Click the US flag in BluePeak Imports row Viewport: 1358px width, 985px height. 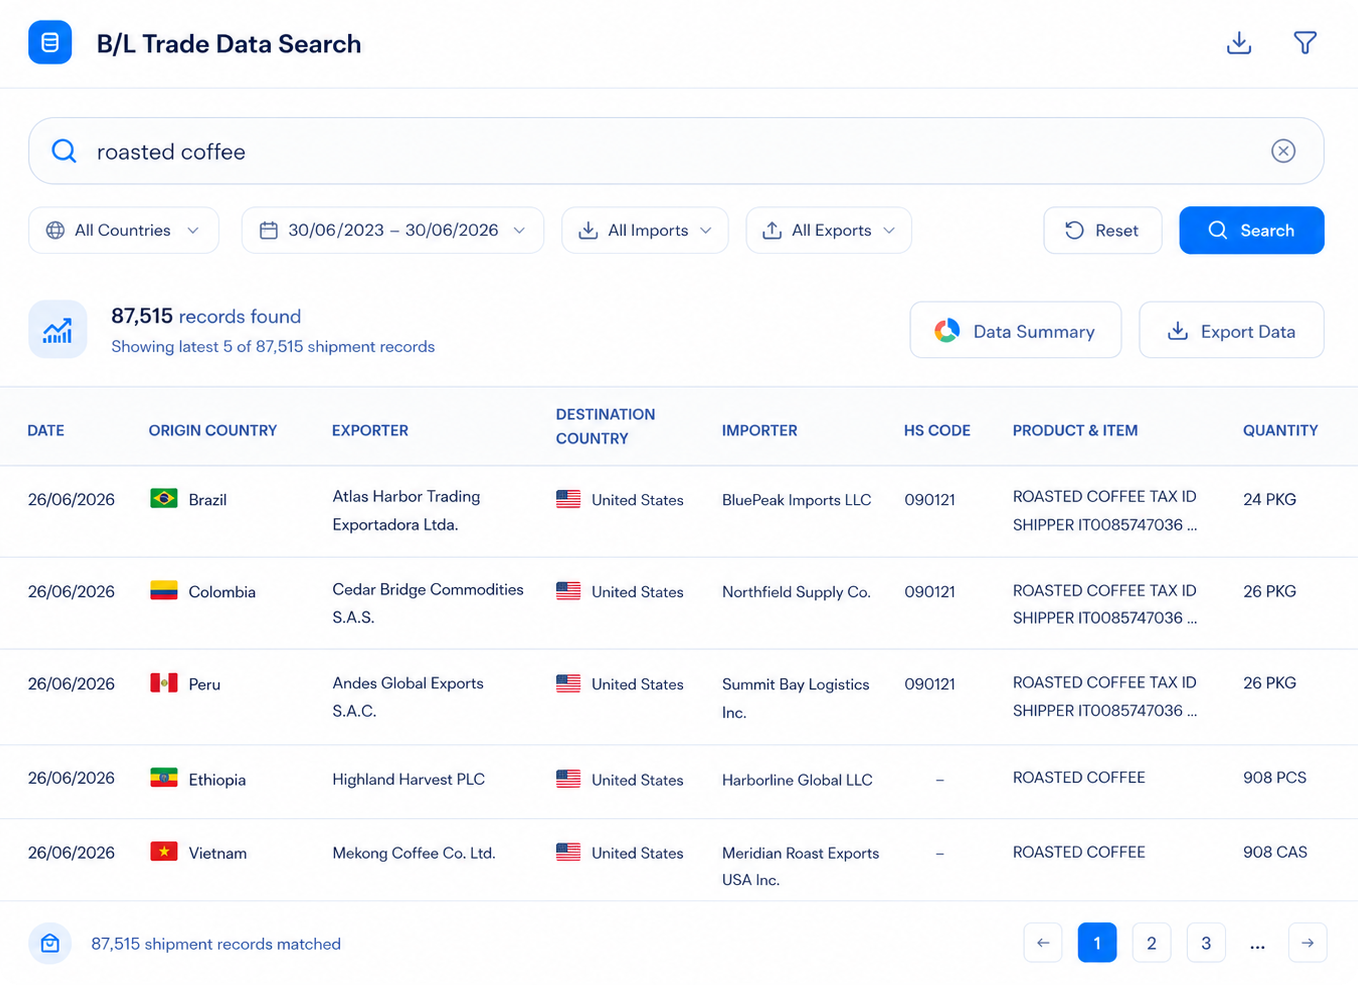point(568,499)
